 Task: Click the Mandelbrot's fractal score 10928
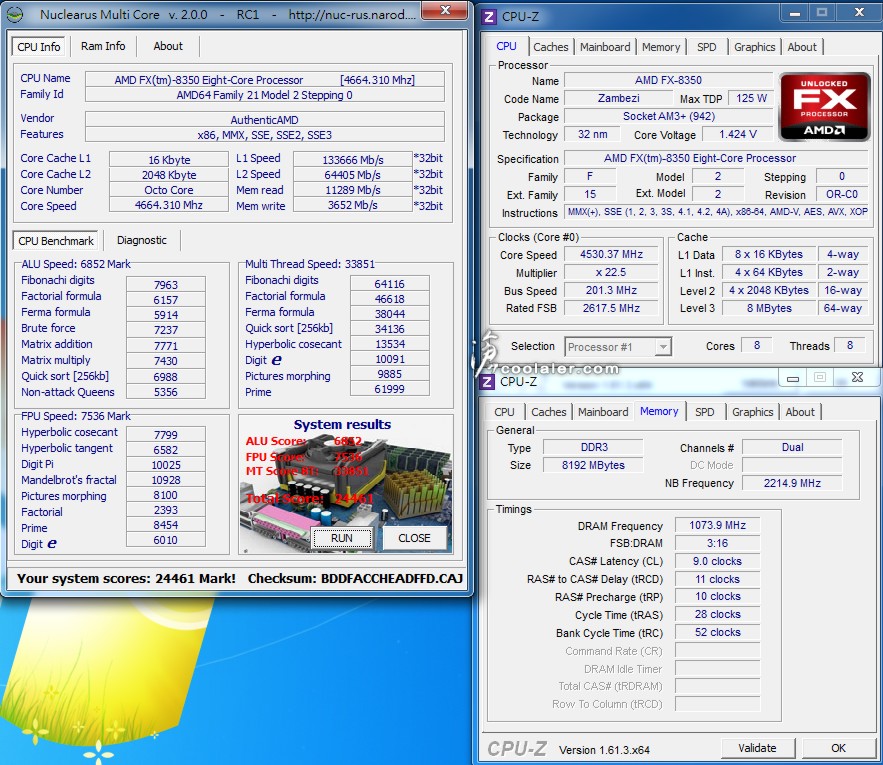(166, 480)
